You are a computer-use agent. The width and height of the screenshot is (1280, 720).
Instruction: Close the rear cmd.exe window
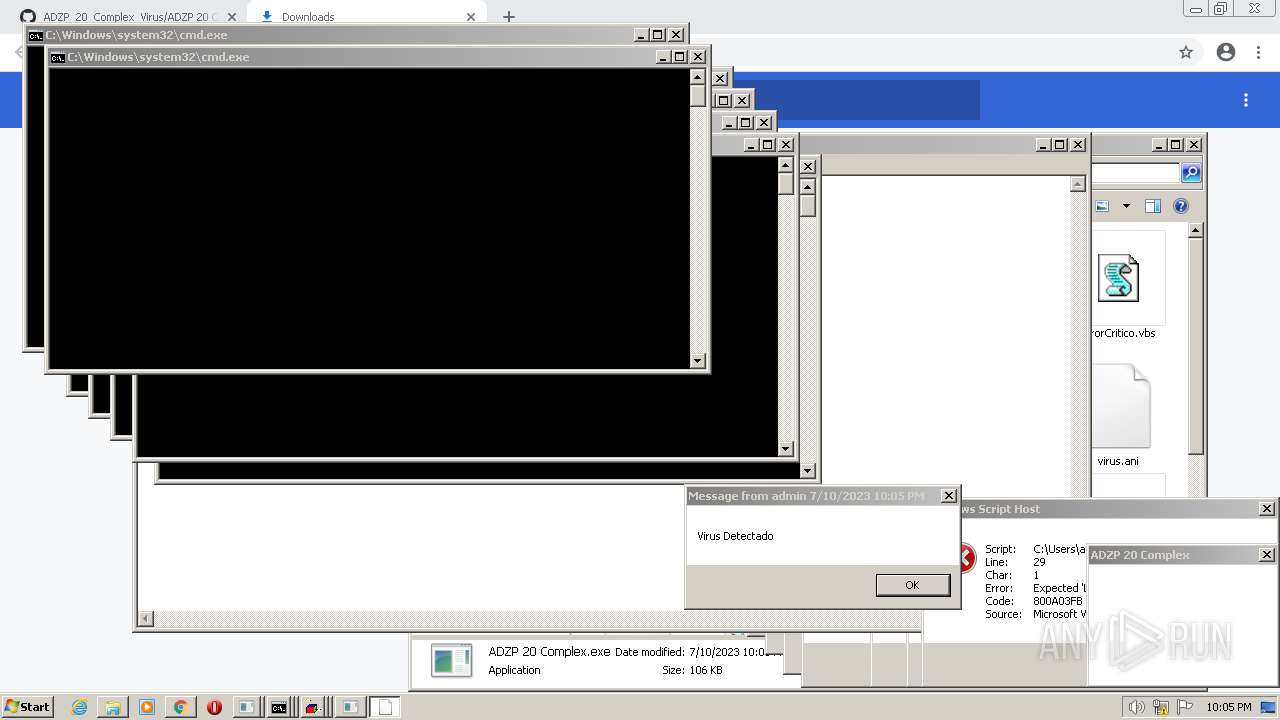[x=676, y=35]
